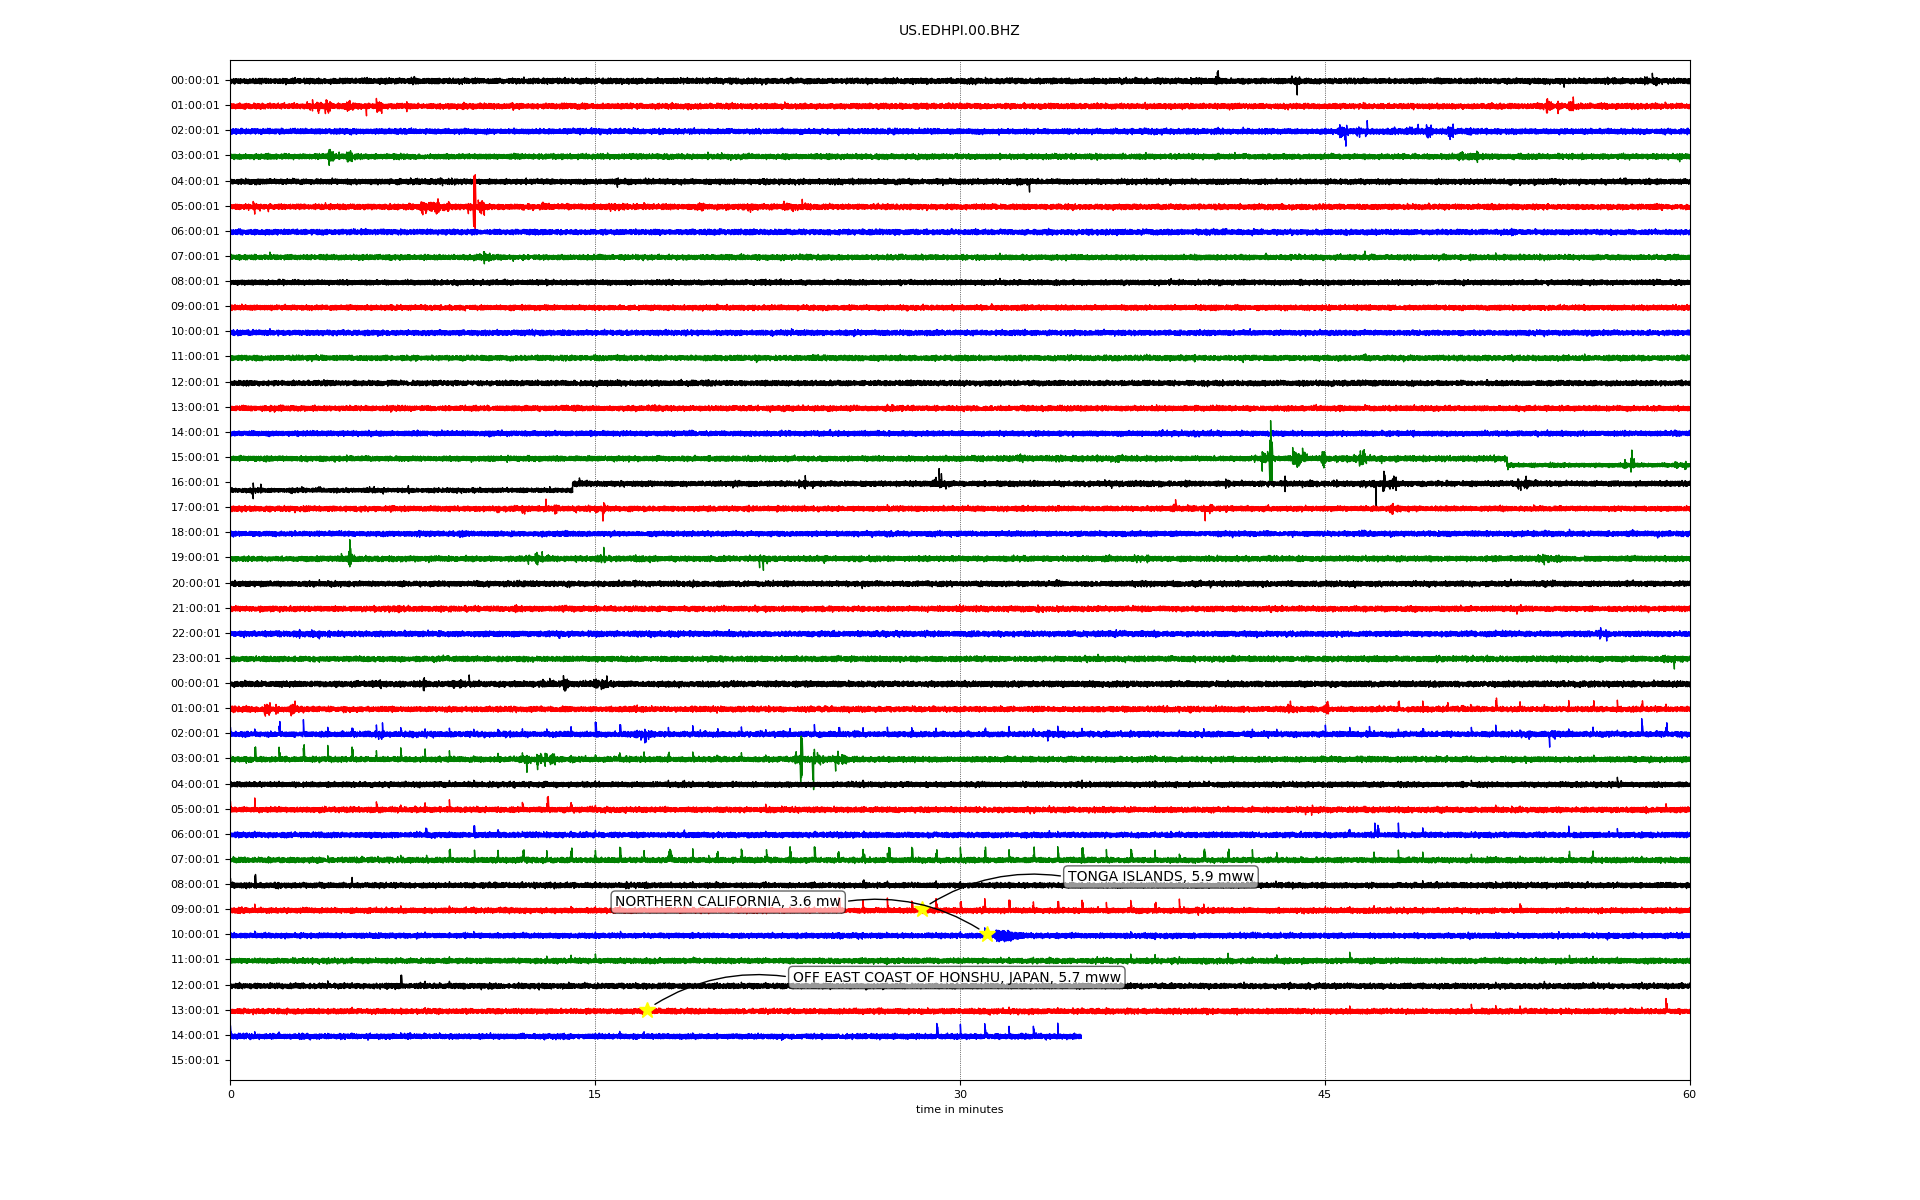Click the x-axis tick label 15
This screenshot has width=1920, height=1200.
595,1094
